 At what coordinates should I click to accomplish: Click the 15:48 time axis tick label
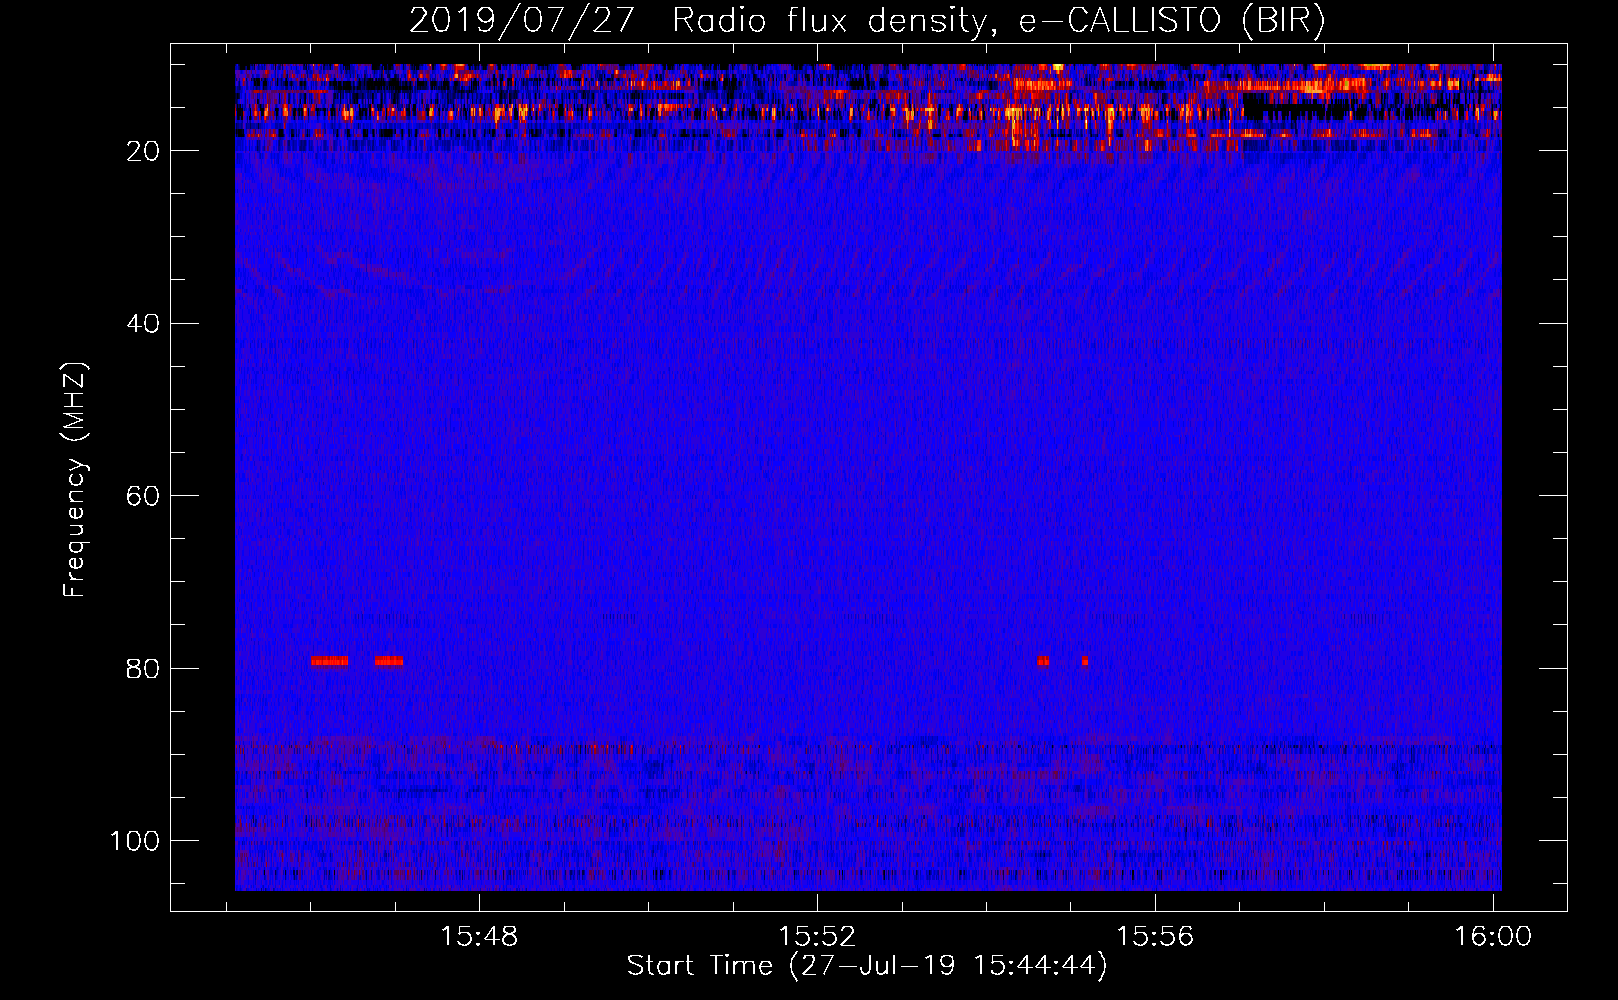point(480,937)
